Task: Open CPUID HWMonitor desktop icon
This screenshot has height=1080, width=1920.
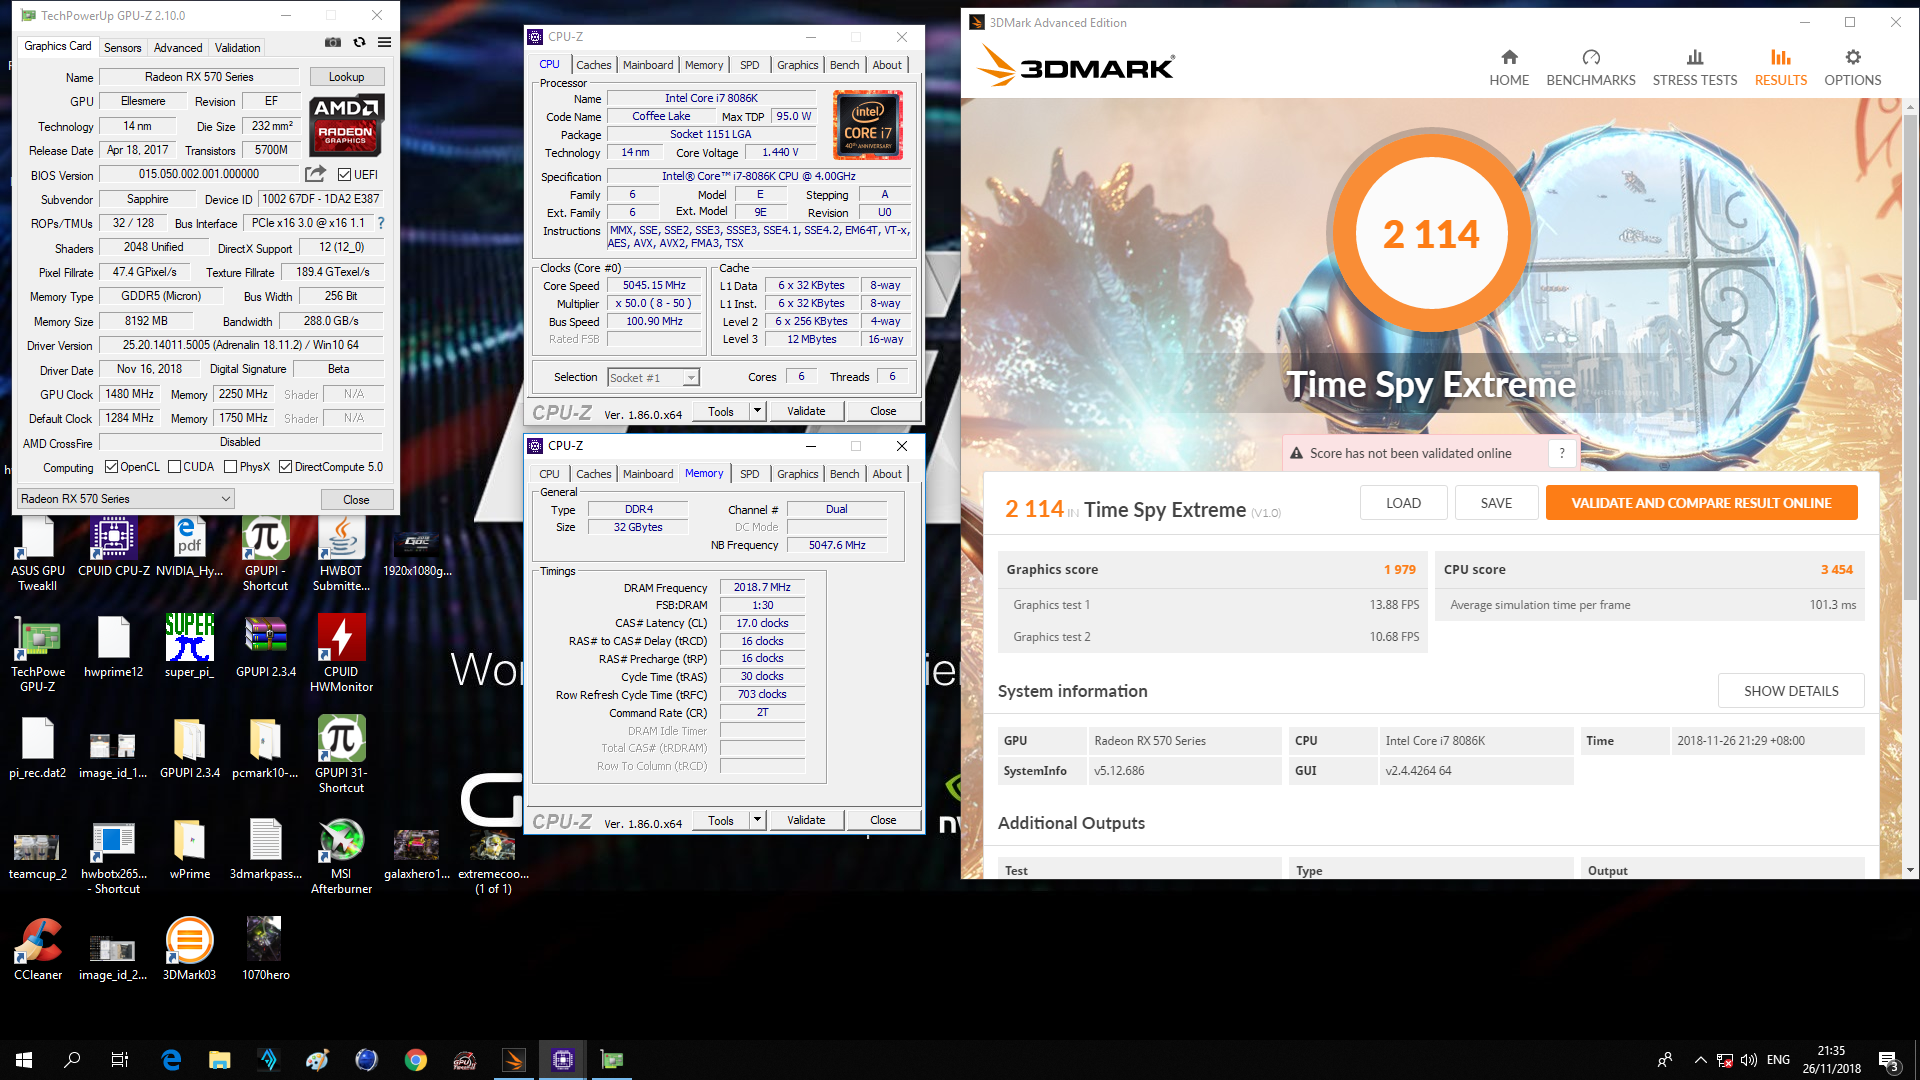Action: click(341, 654)
